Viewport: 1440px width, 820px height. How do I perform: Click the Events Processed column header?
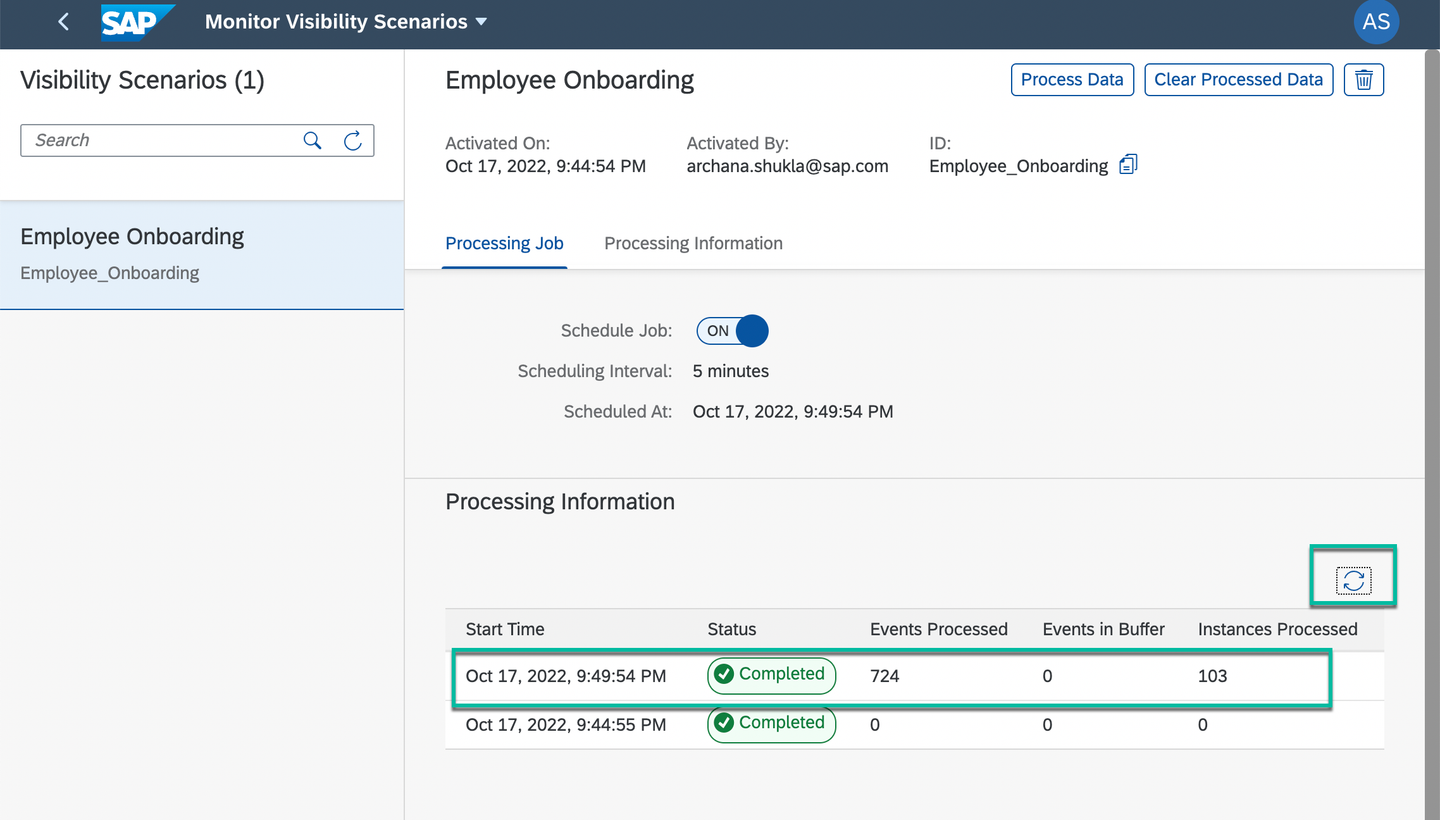(x=939, y=630)
